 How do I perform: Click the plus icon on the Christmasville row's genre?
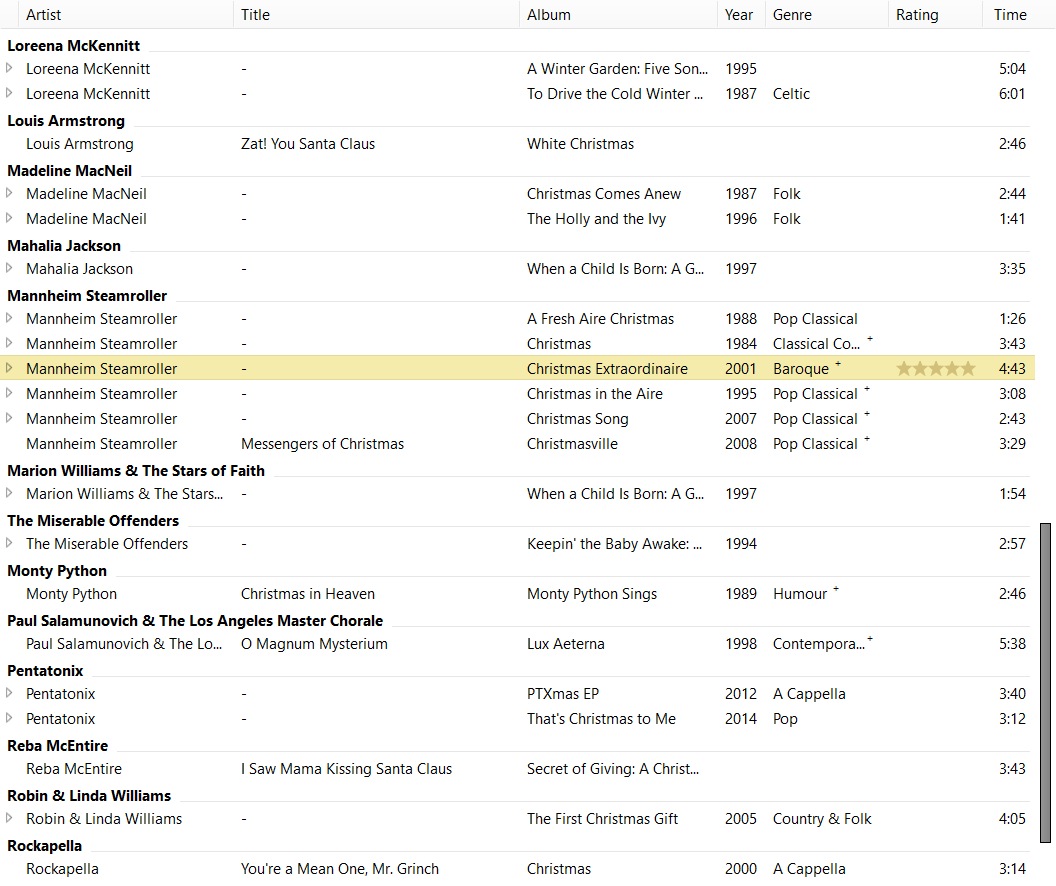(867, 440)
